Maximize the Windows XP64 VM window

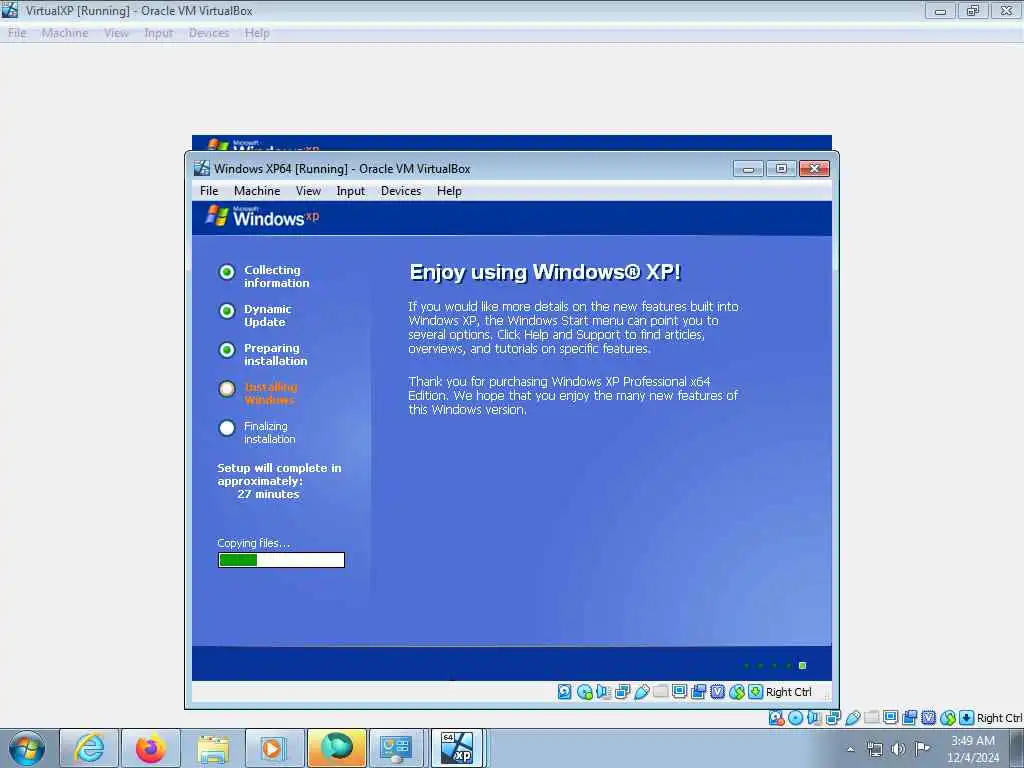point(781,169)
